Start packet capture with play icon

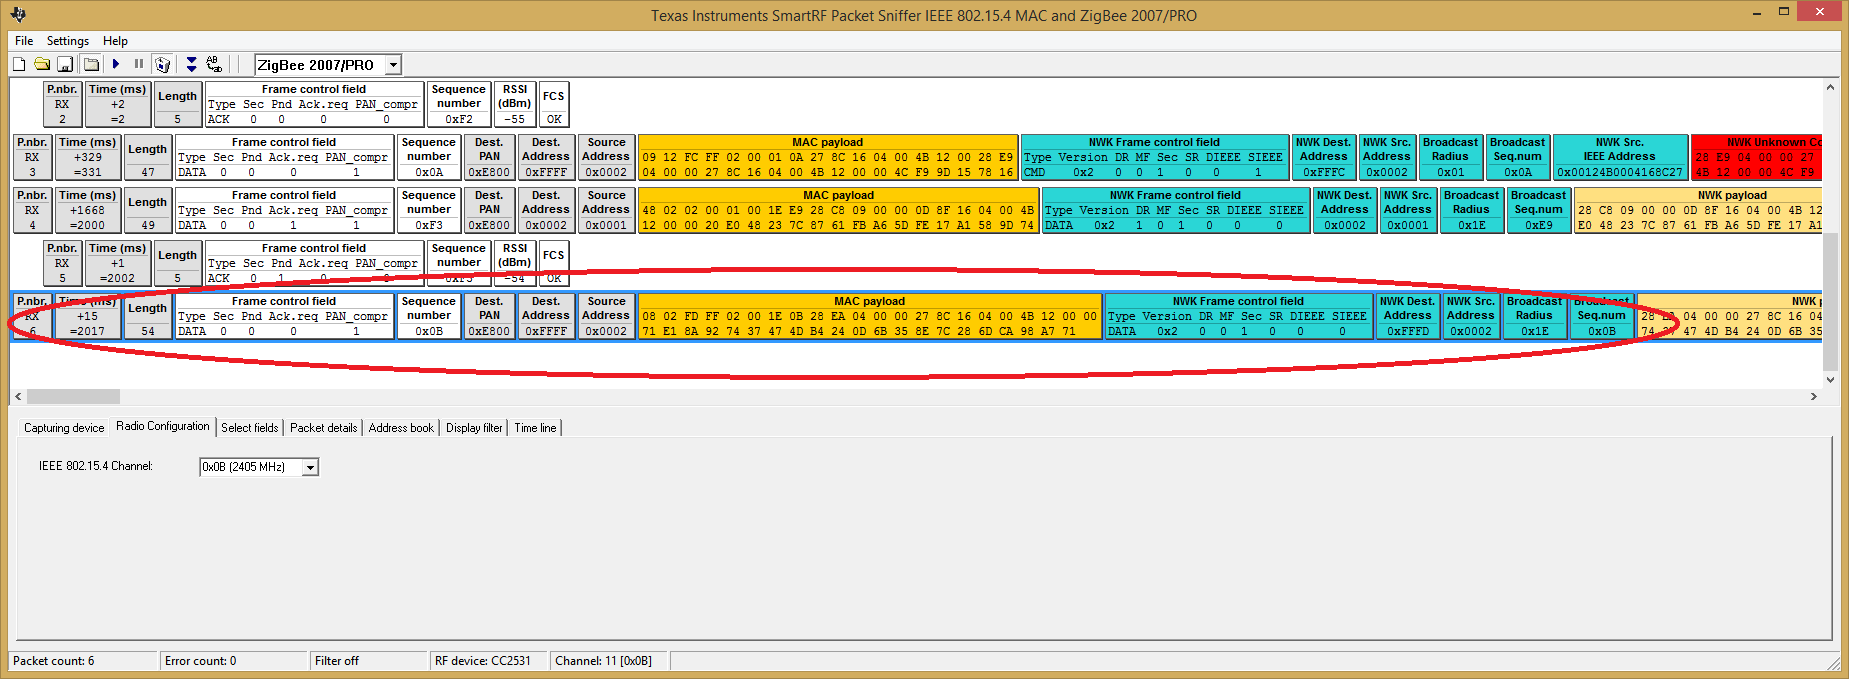(x=116, y=64)
